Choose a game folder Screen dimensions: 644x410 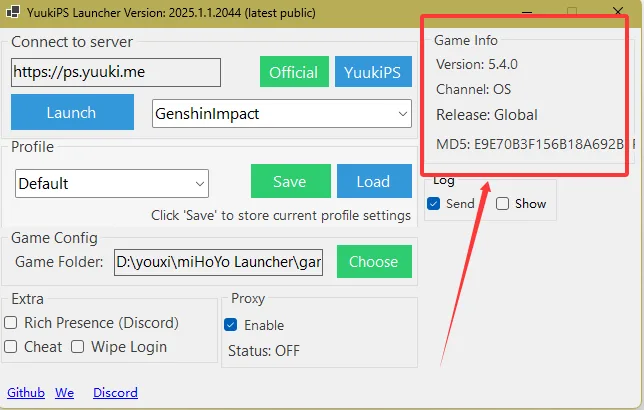pos(374,262)
